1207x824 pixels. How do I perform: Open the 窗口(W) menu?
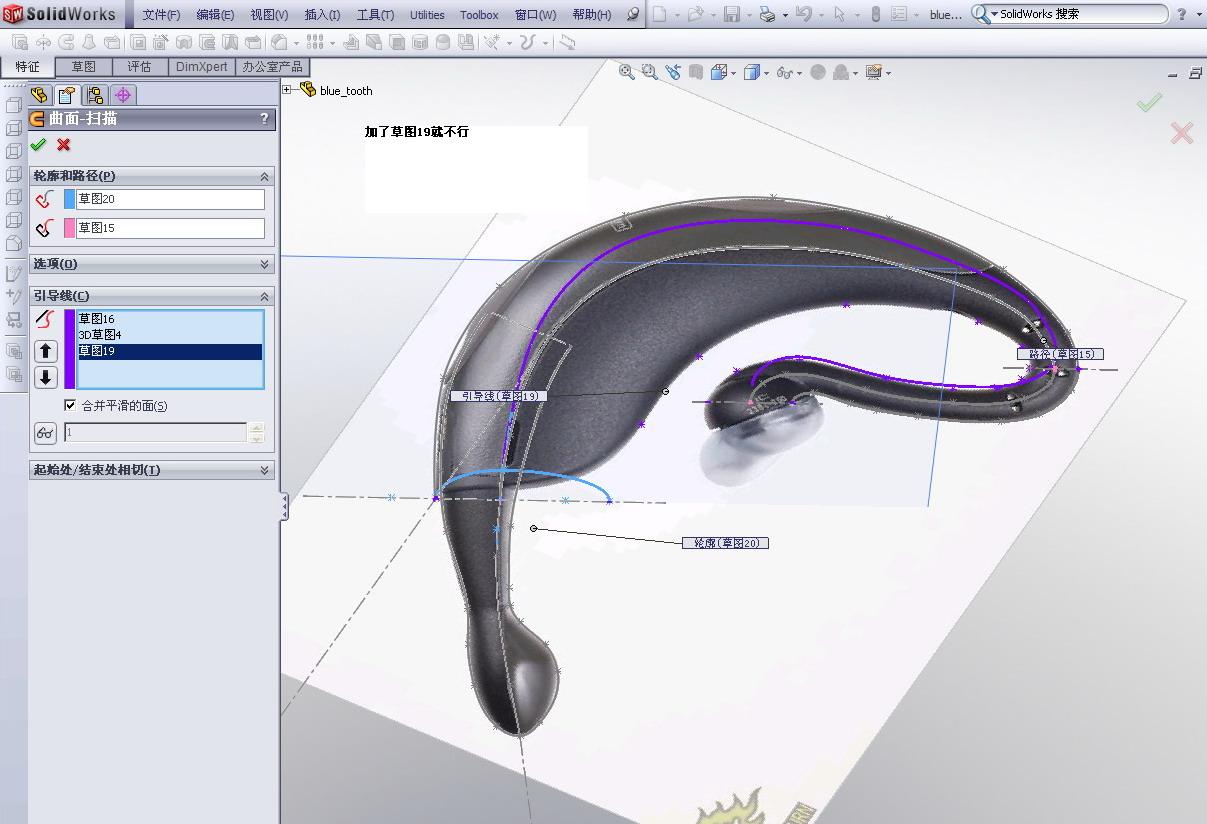pyautogui.click(x=535, y=15)
